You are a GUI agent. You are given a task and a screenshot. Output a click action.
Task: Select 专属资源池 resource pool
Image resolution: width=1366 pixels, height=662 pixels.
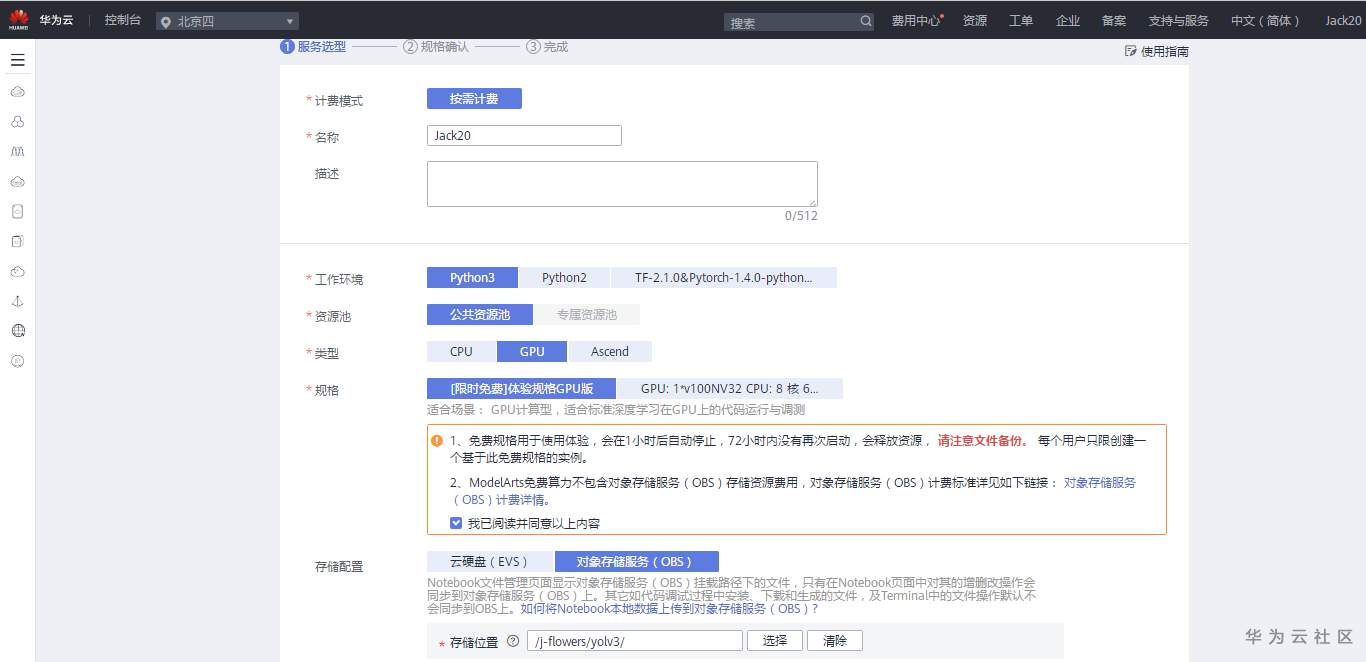587,315
